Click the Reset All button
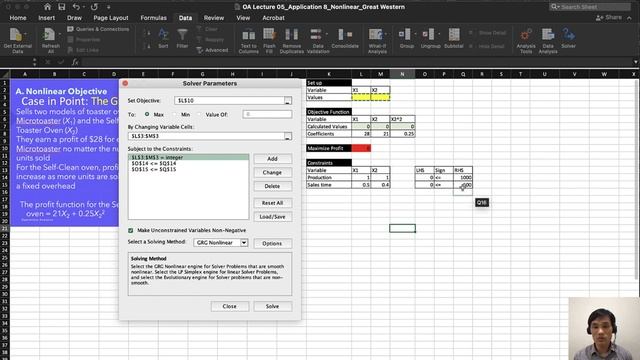 click(272, 203)
